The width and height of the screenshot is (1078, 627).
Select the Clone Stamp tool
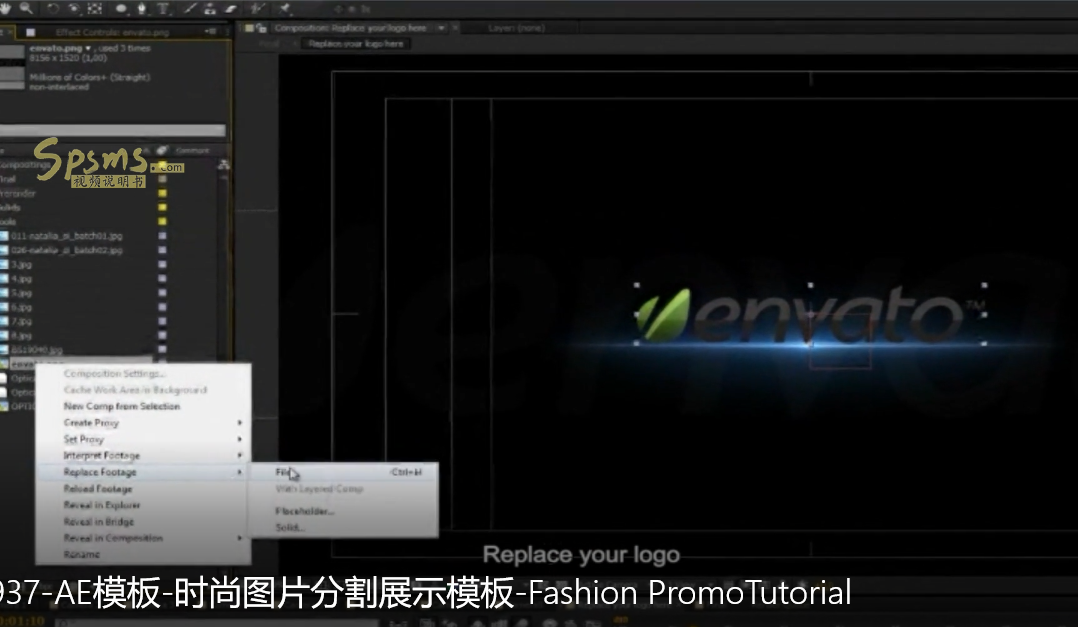[x=210, y=9]
